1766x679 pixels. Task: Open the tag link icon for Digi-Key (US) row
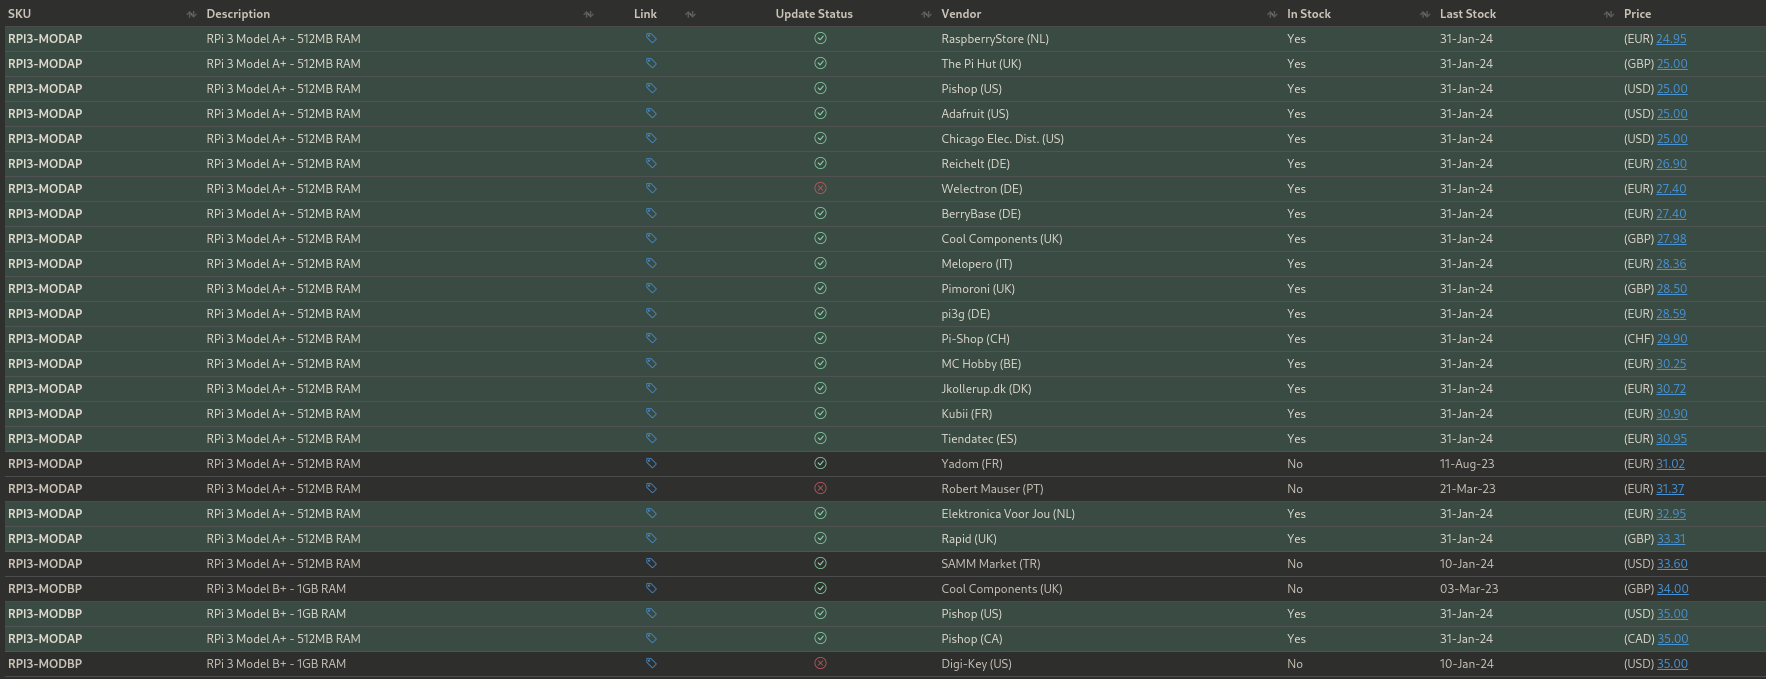(651, 663)
